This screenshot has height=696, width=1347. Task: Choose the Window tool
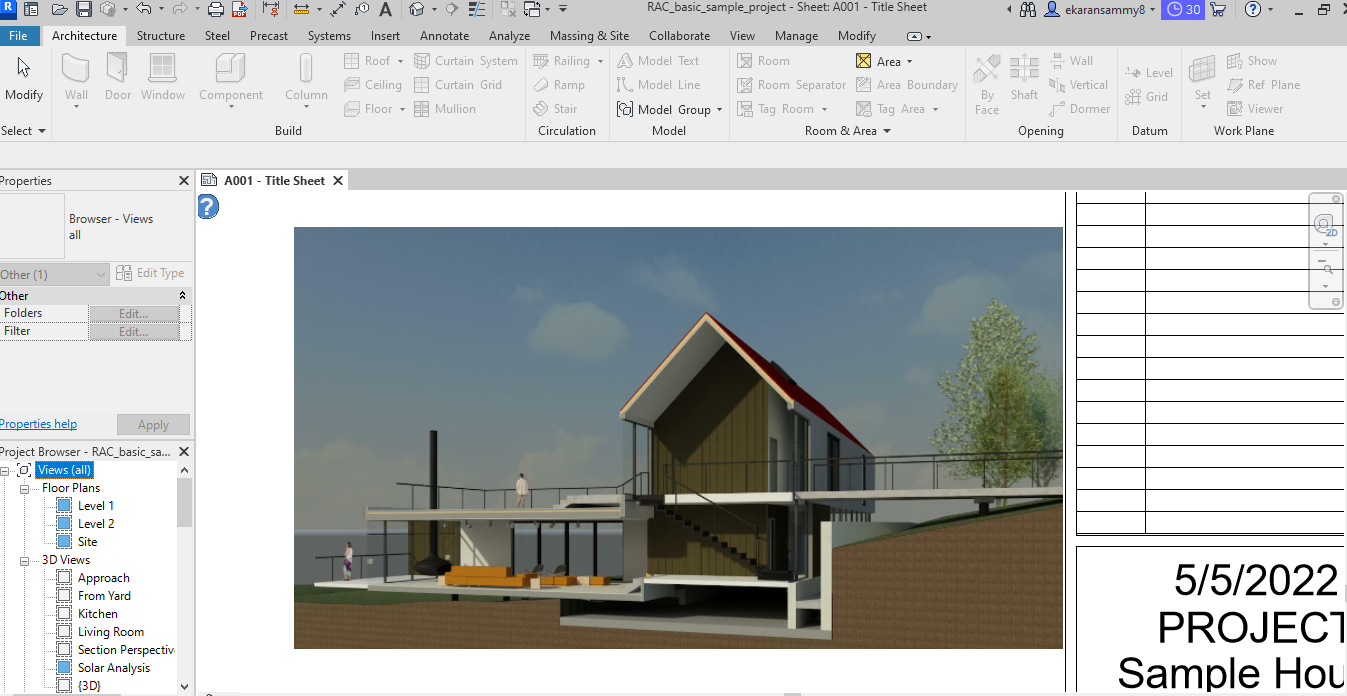pyautogui.click(x=163, y=78)
